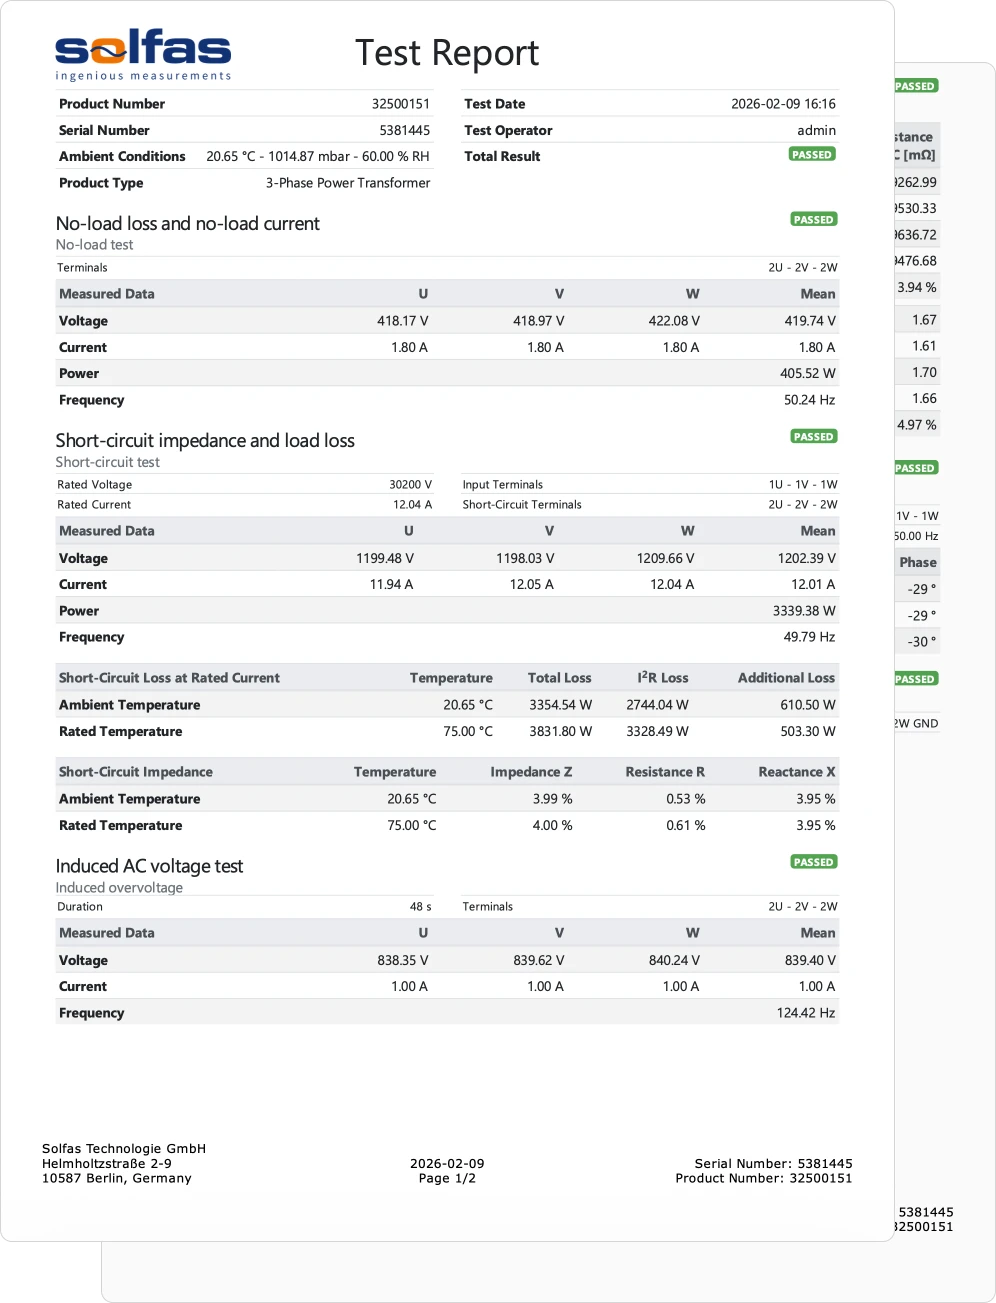Select the Product Number value 32500151 in header
This screenshot has height=1303, width=996.
coord(400,104)
